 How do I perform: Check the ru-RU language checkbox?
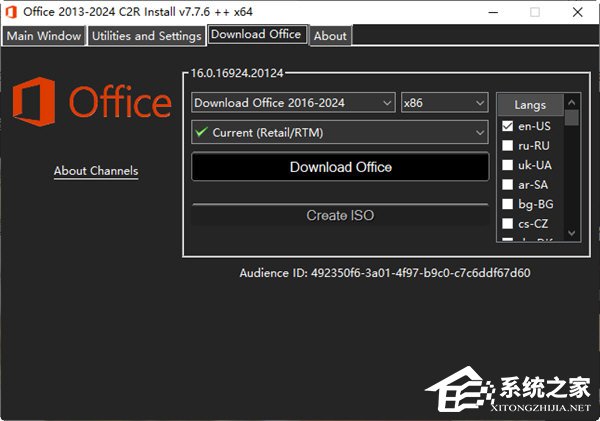tap(507, 145)
